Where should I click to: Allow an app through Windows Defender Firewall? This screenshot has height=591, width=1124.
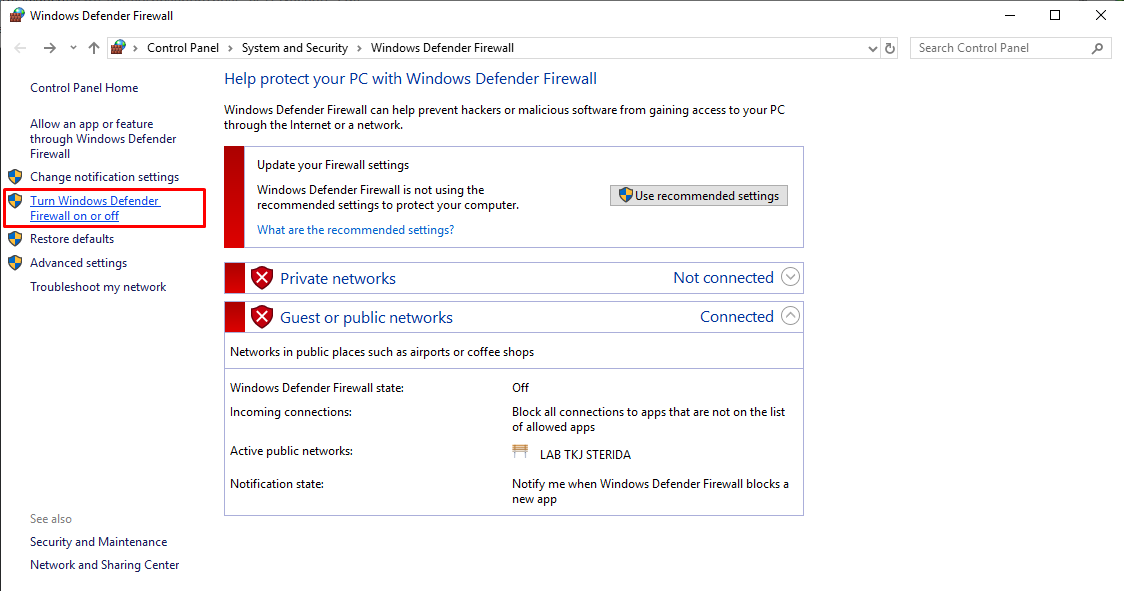coord(103,138)
